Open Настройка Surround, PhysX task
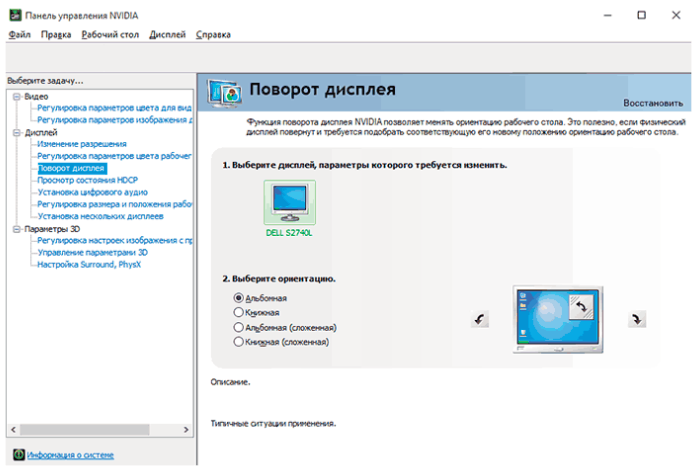The height and width of the screenshot is (466, 694). pyautogui.click(x=89, y=264)
